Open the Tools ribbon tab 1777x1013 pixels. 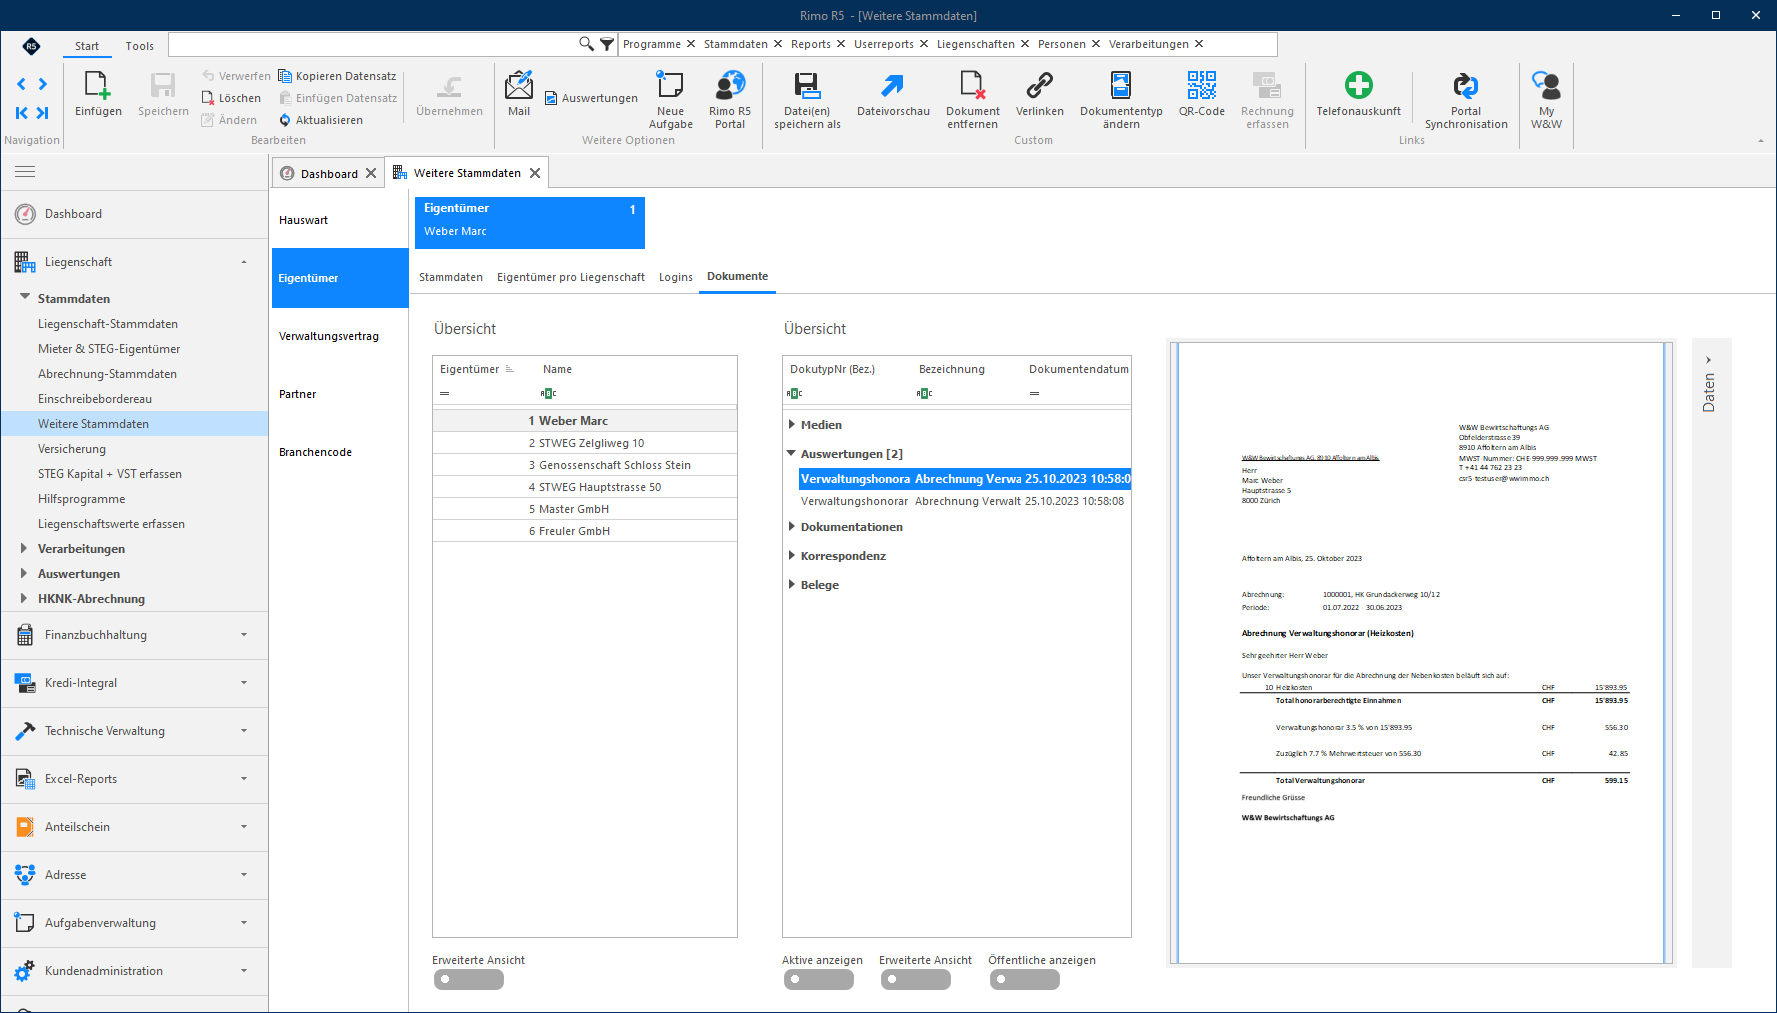pos(139,46)
